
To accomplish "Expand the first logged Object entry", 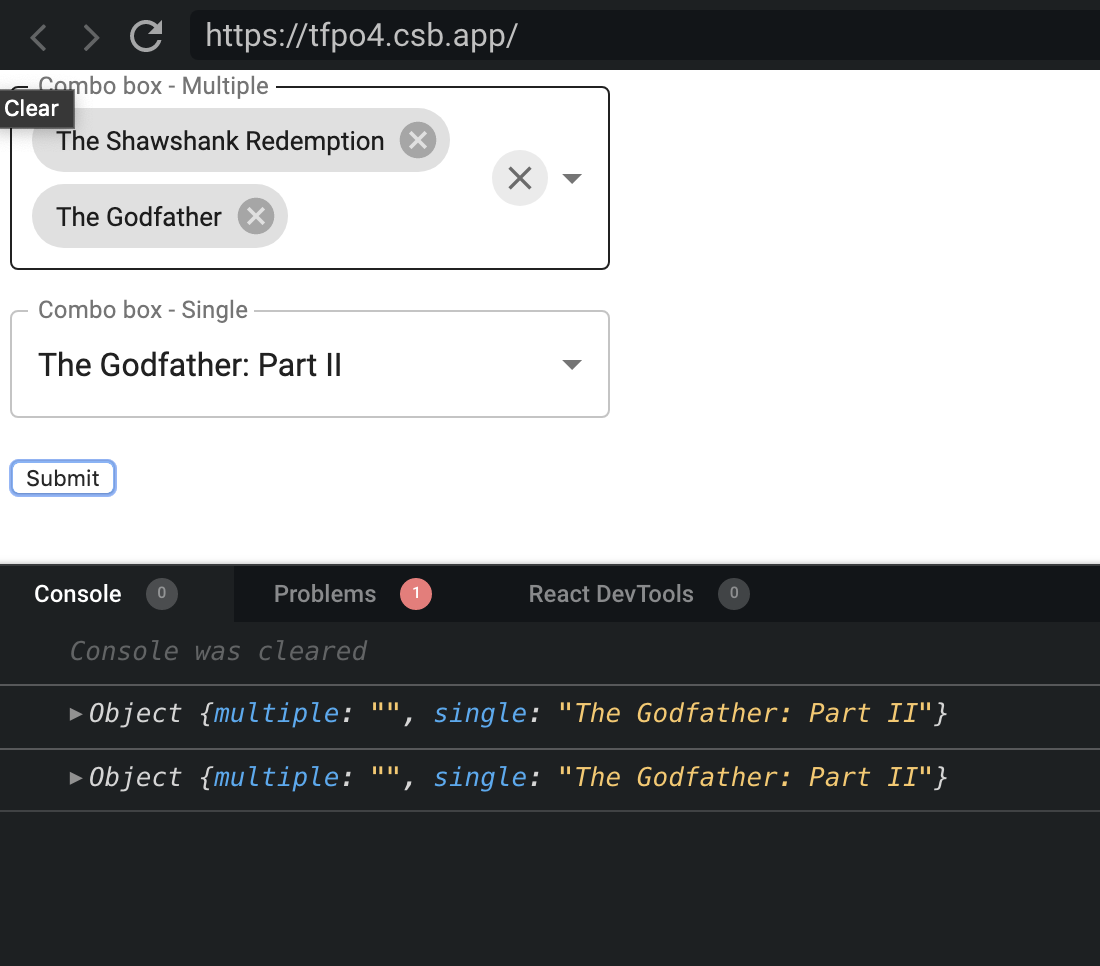I will (x=76, y=713).
